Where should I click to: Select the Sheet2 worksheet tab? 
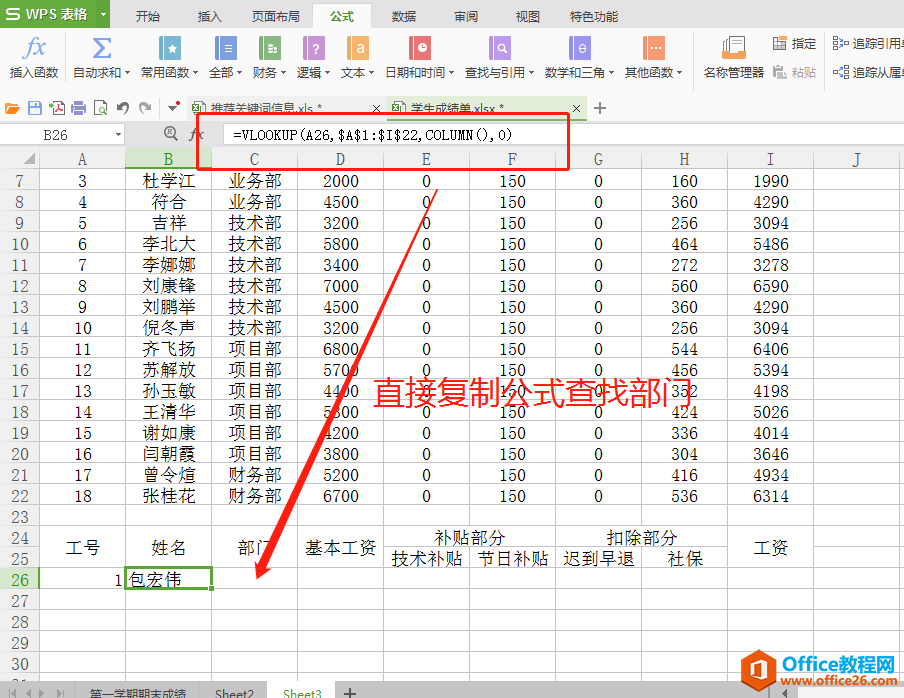coord(234,692)
